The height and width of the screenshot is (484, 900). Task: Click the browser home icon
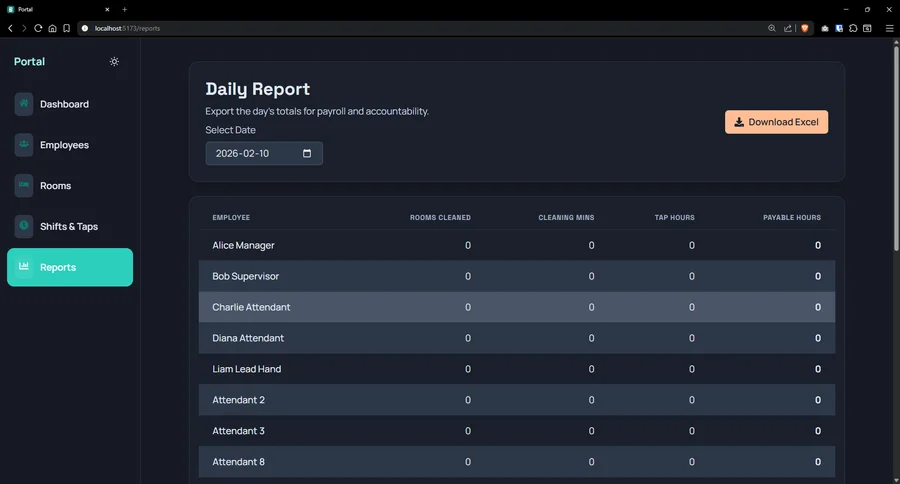coord(52,28)
